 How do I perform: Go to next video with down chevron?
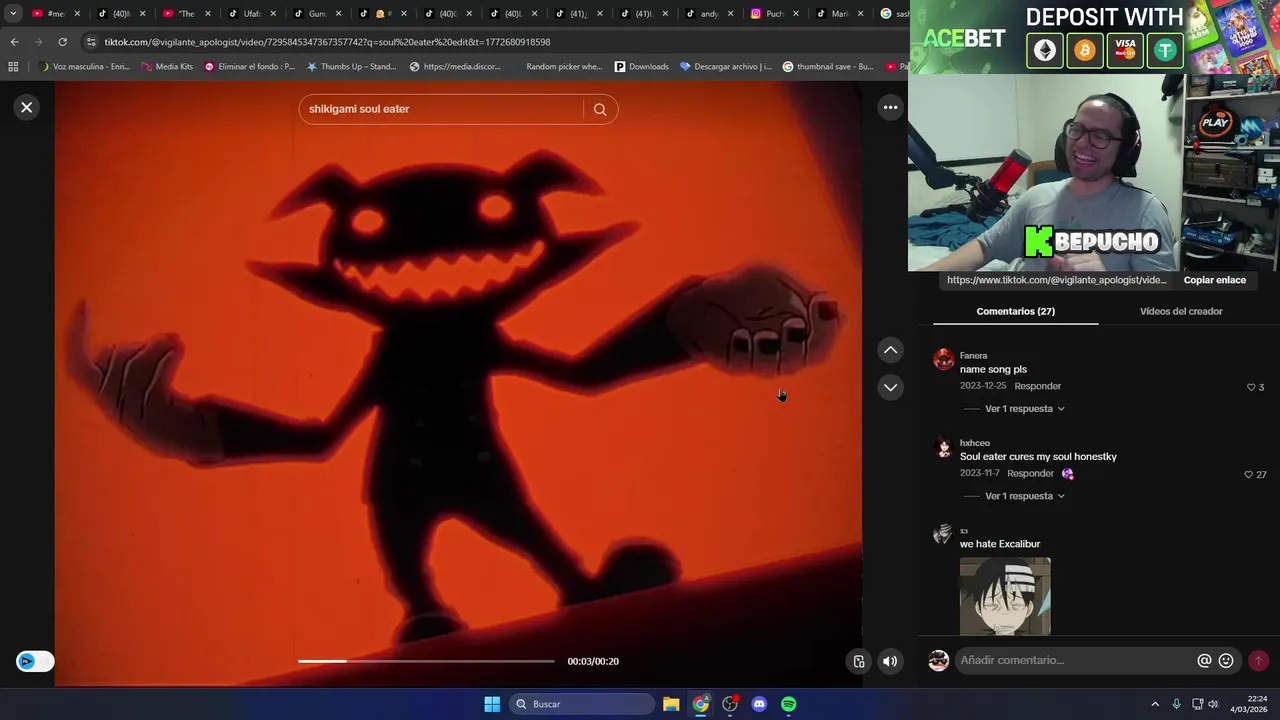[890, 387]
